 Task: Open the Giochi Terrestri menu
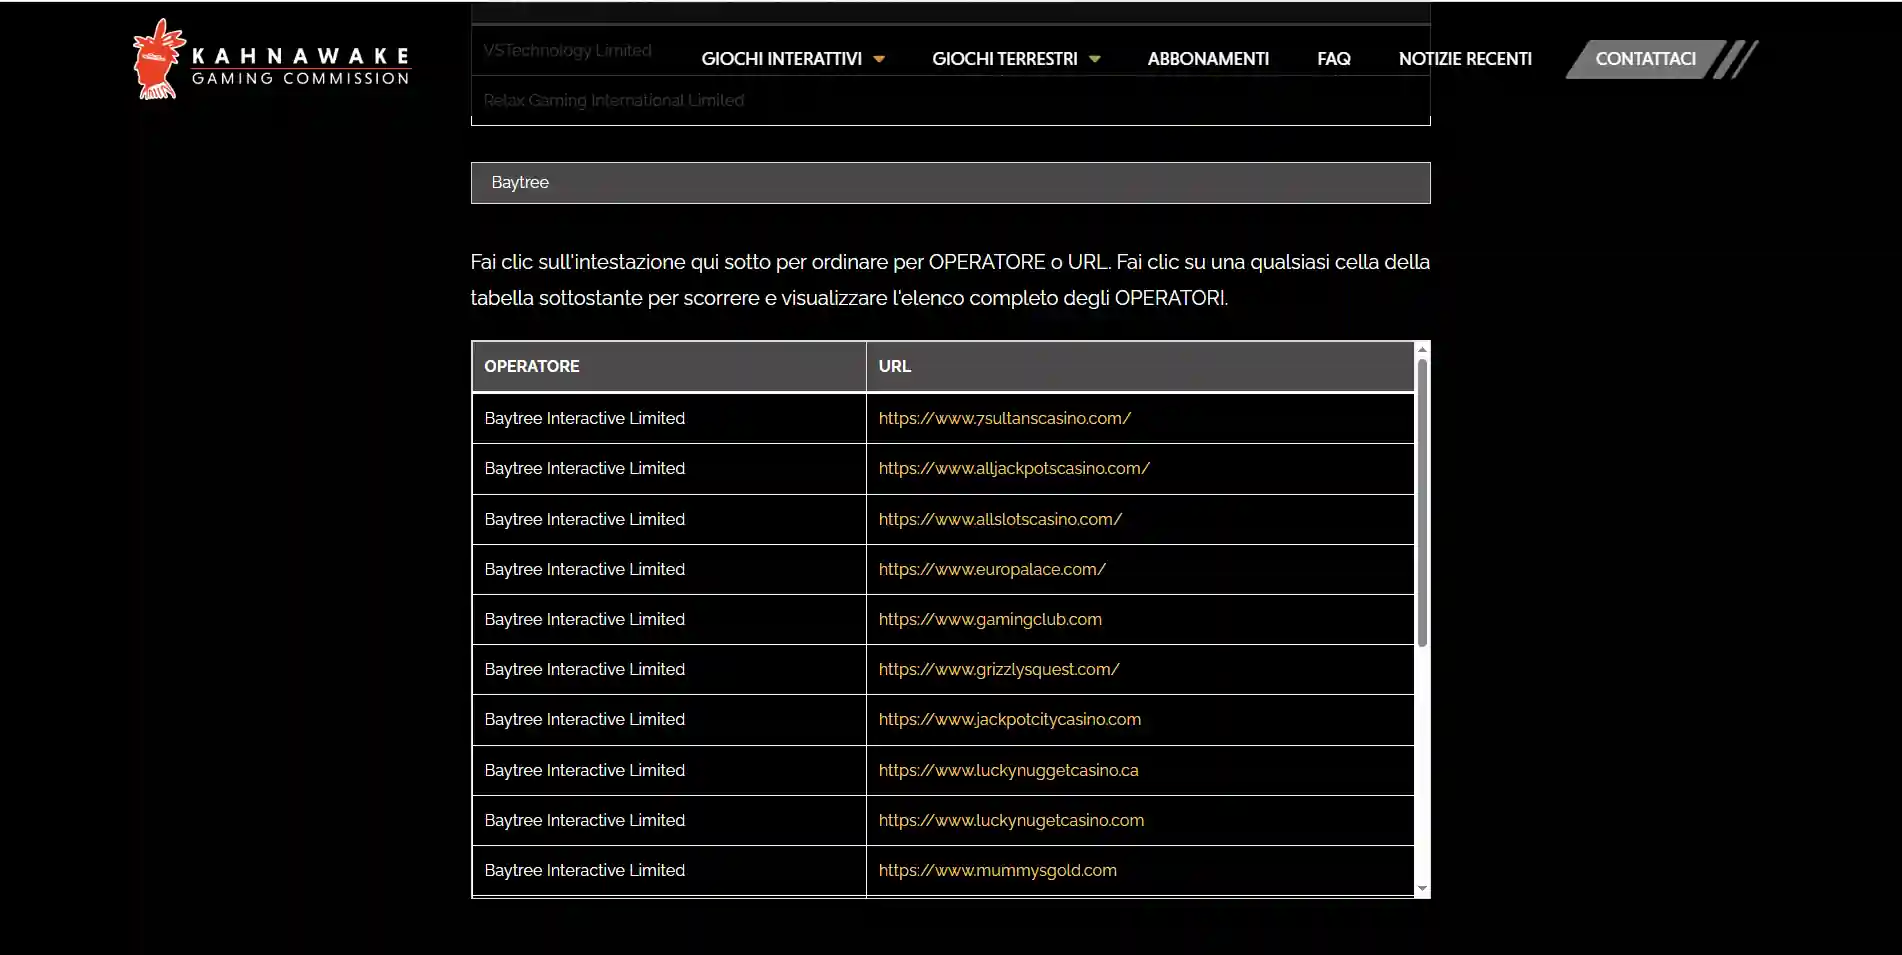pos(1004,59)
